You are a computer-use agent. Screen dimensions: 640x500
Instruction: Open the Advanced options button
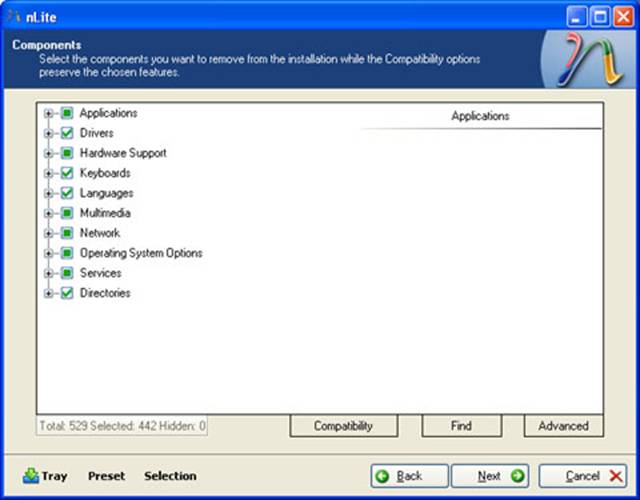coord(563,426)
